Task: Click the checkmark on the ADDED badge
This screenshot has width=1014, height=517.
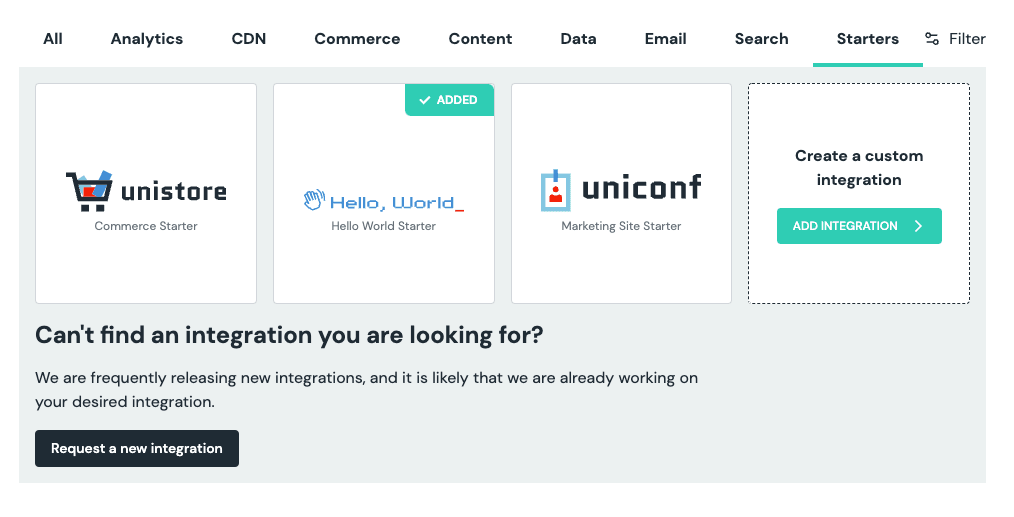Action: click(x=425, y=100)
